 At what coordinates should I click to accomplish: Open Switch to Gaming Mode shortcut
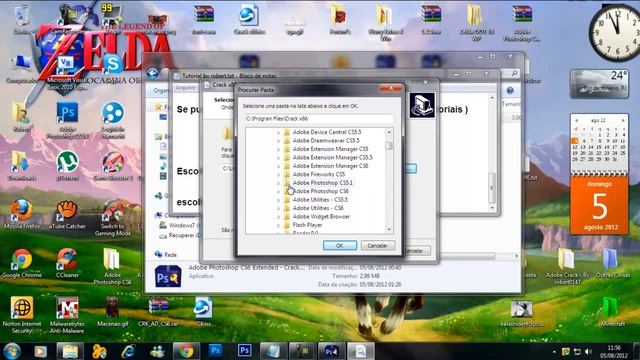[113, 218]
